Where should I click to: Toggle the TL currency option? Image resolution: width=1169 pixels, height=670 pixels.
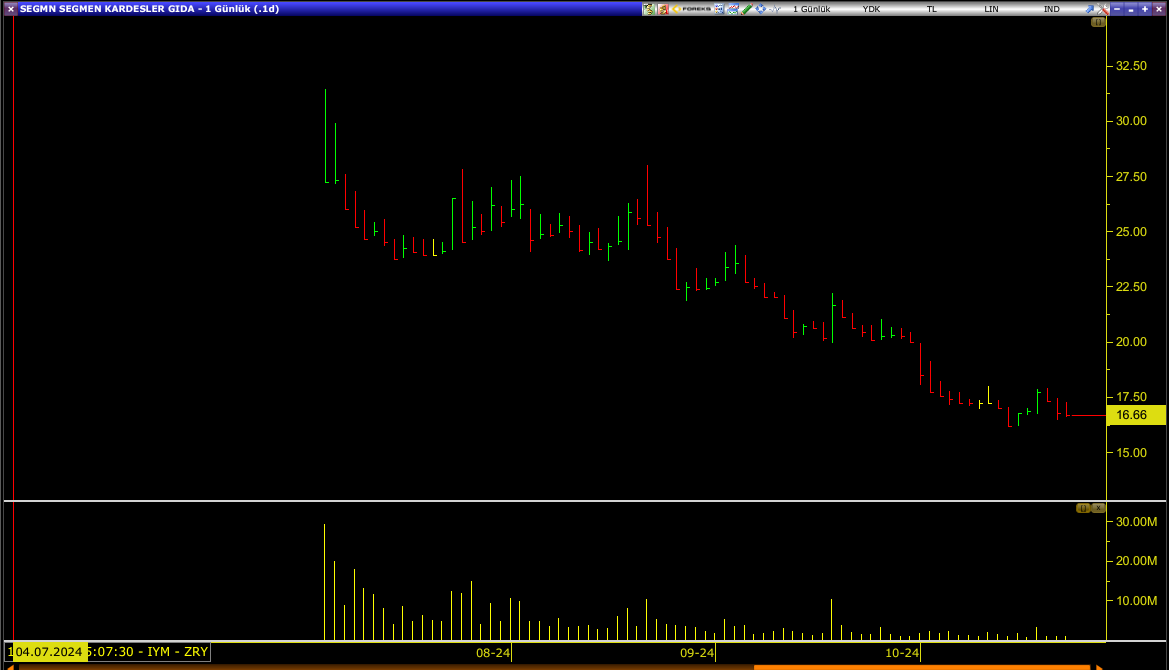[932, 8]
